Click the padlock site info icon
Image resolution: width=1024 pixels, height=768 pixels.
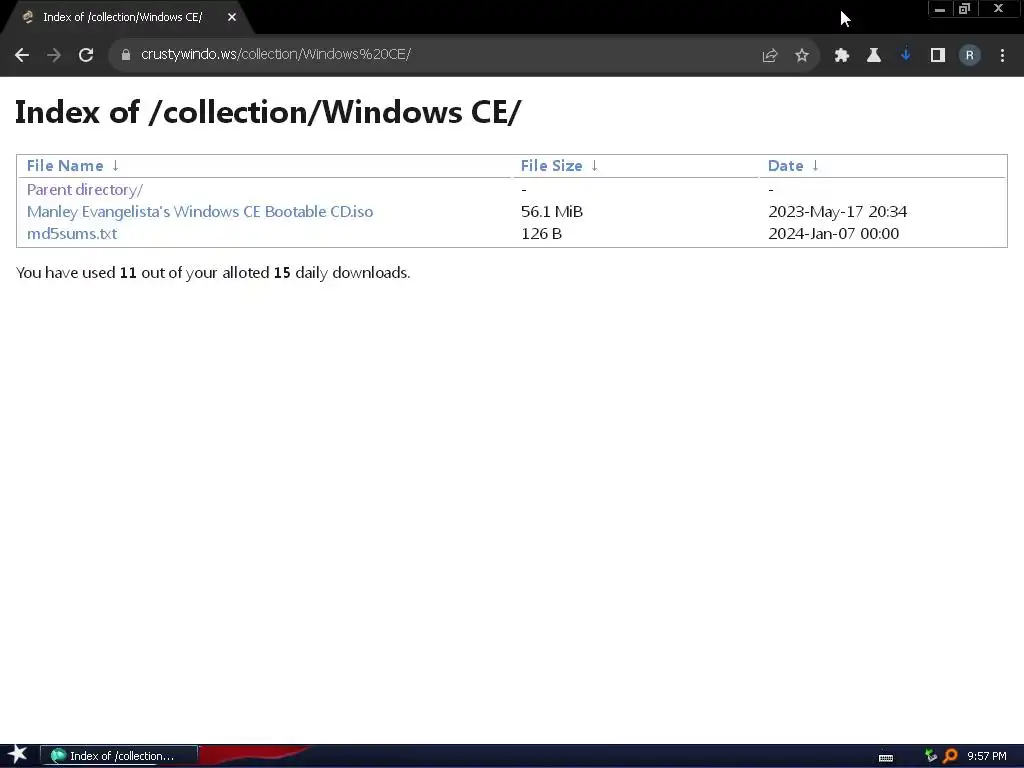click(126, 55)
